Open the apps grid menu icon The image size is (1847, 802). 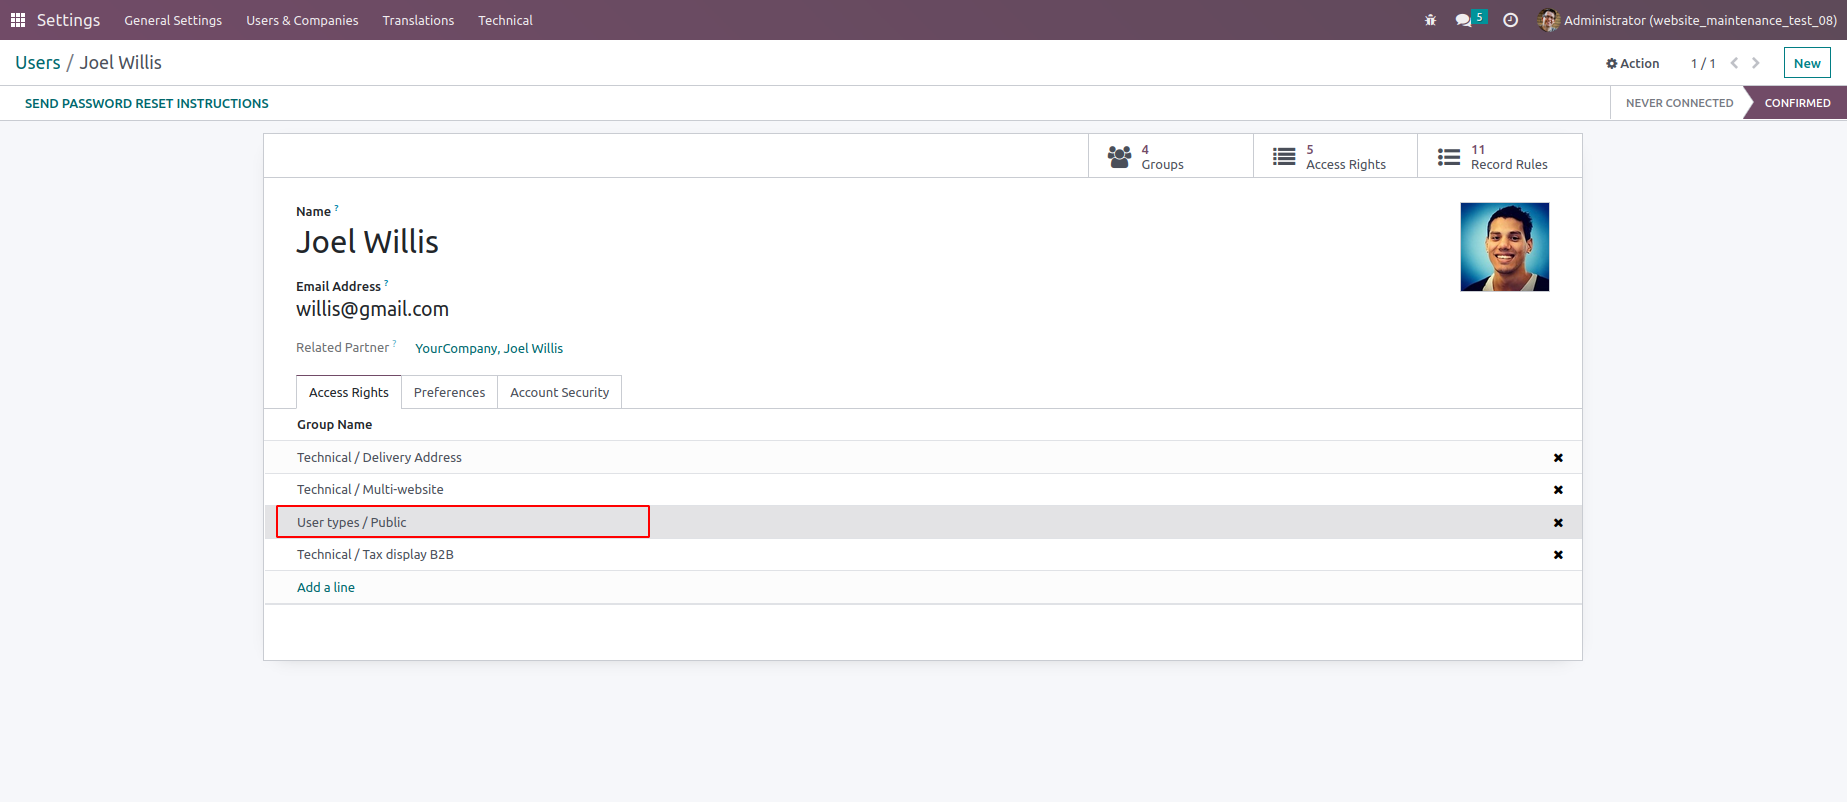point(18,20)
